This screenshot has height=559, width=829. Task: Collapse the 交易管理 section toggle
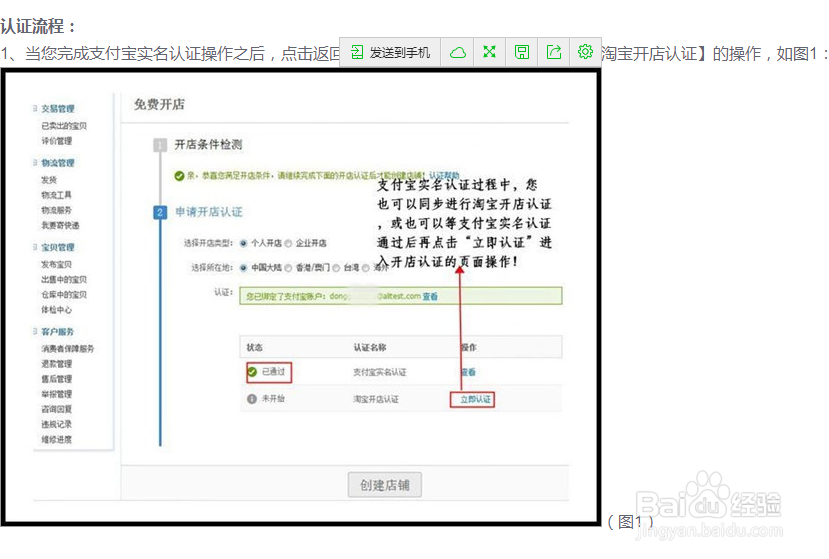pos(35,108)
